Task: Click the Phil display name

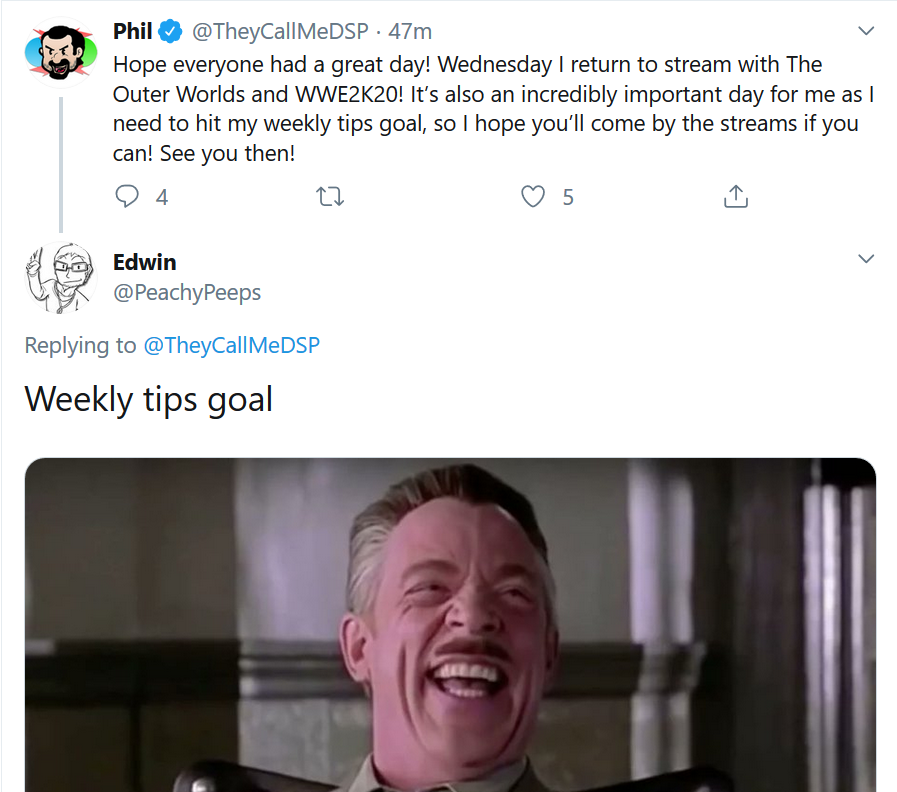Action: (132, 31)
